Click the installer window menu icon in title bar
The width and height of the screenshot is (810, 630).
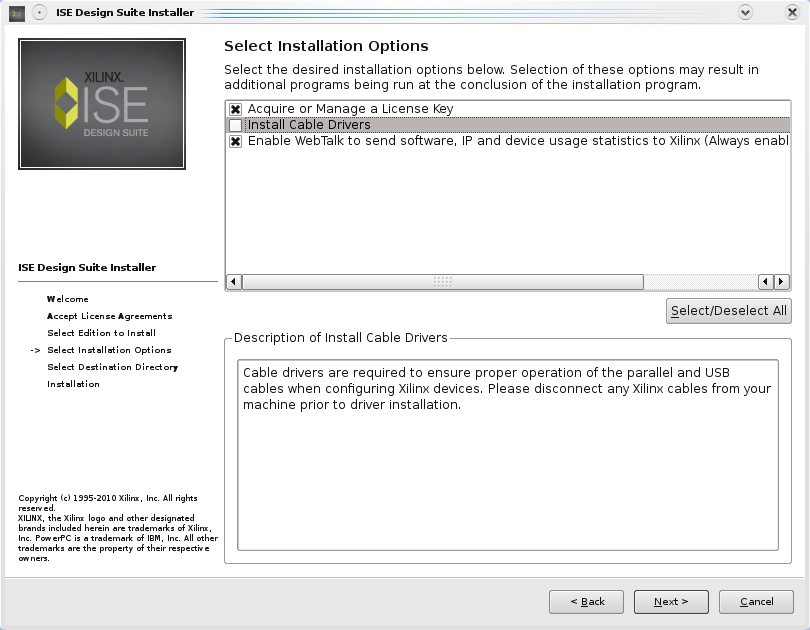[17, 13]
